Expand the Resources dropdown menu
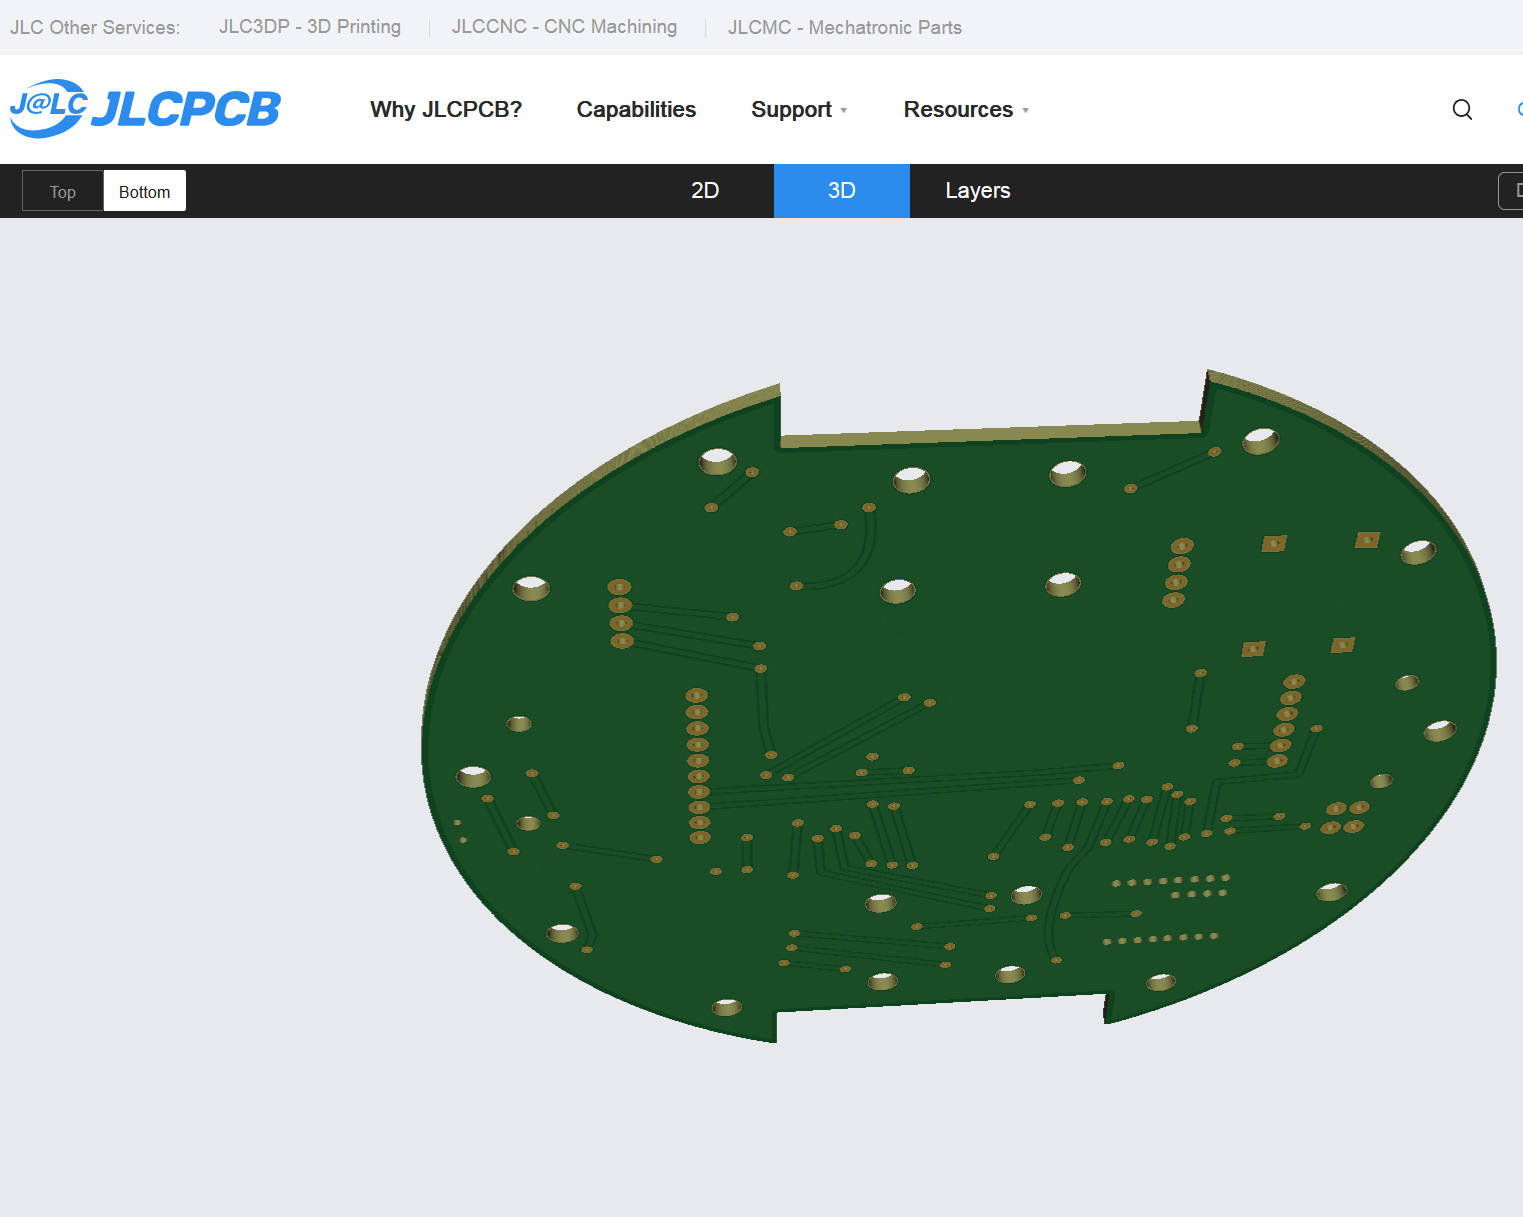 tap(966, 110)
